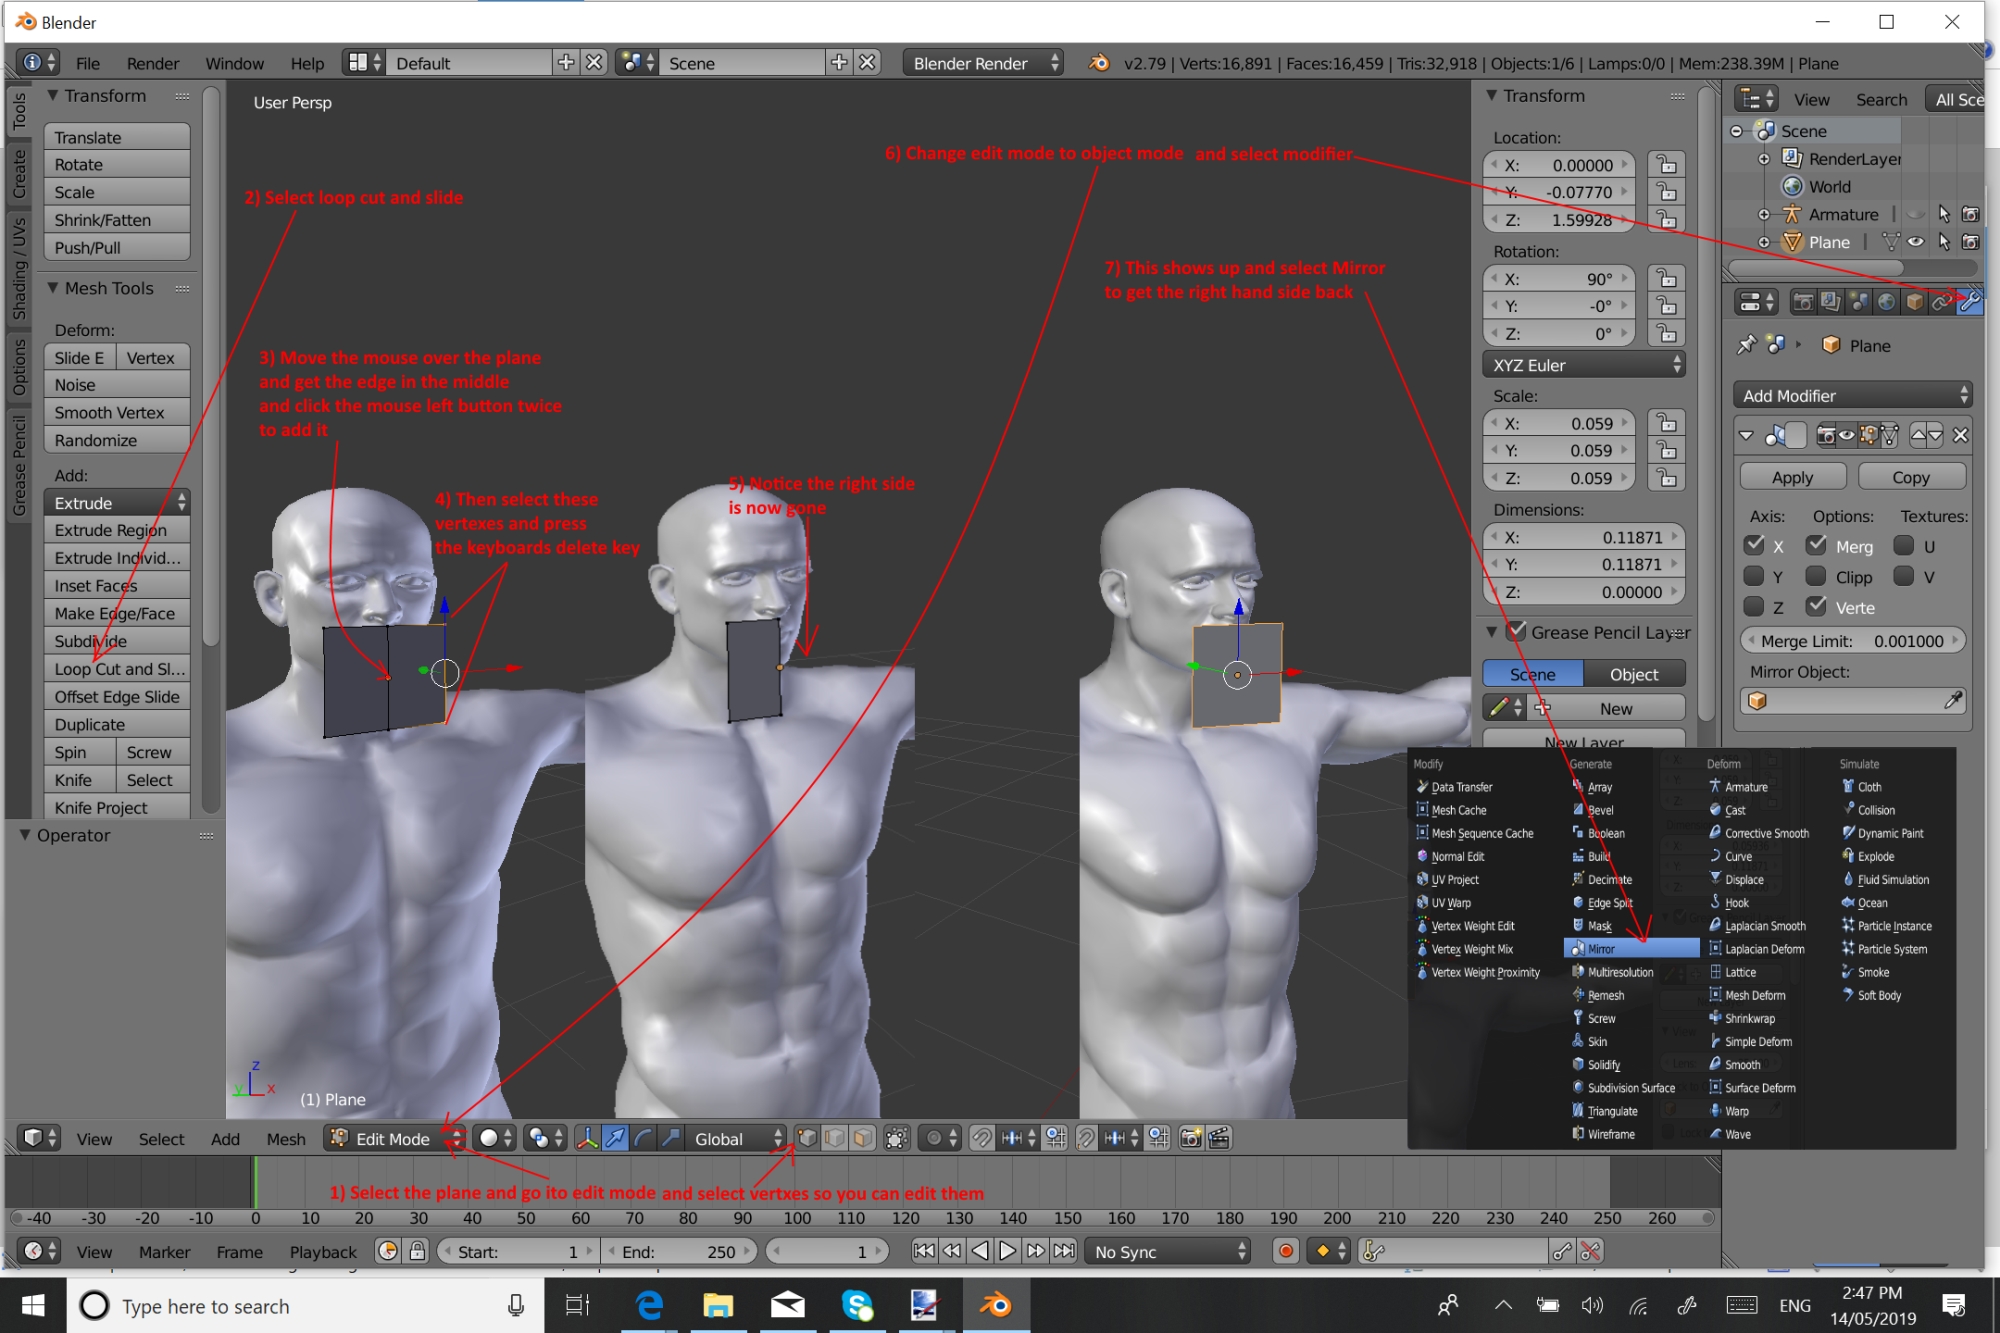
Task: Select the Translate manipulator arrow icon
Action: (615, 1138)
